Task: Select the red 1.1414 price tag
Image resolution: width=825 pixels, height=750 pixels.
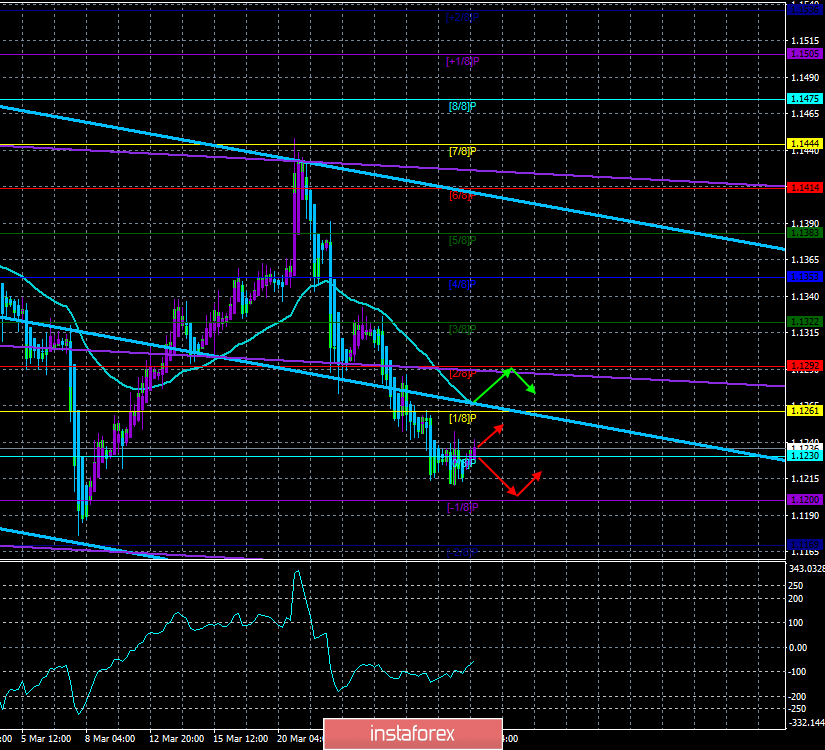Action: click(x=805, y=188)
